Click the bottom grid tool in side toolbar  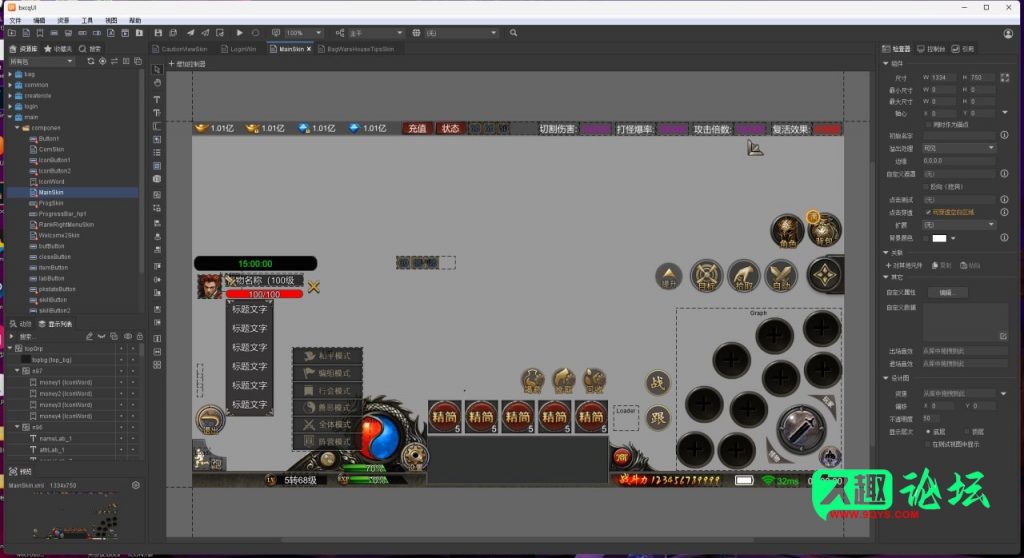(157, 365)
